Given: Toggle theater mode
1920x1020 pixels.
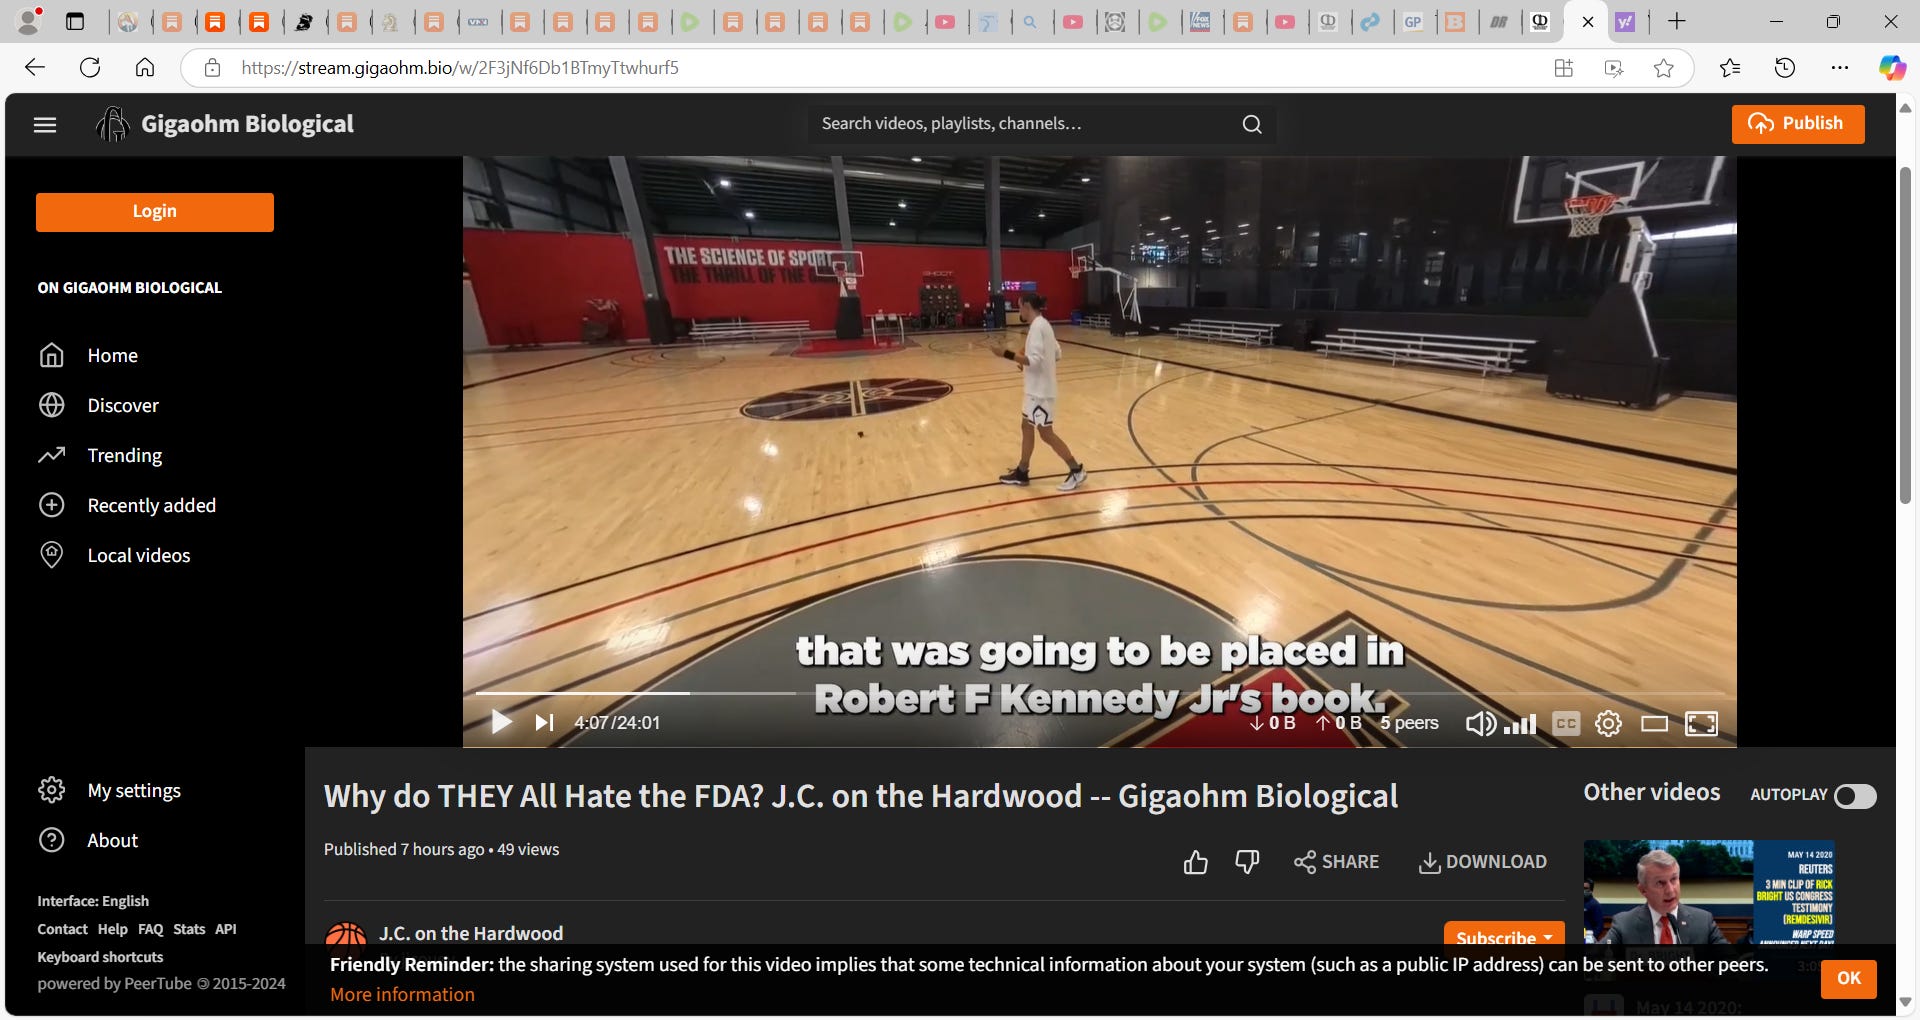Looking at the screenshot, I should pos(1654,723).
